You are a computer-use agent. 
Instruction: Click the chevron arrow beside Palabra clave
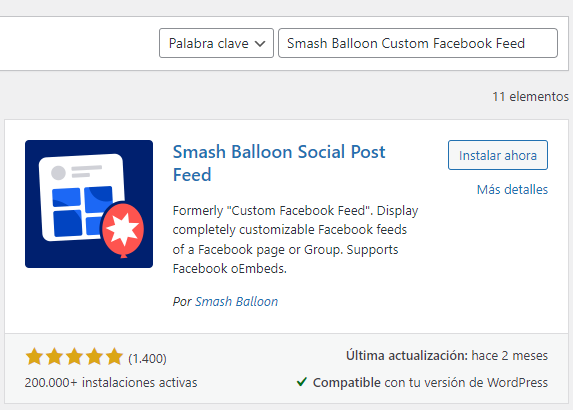click(x=260, y=44)
